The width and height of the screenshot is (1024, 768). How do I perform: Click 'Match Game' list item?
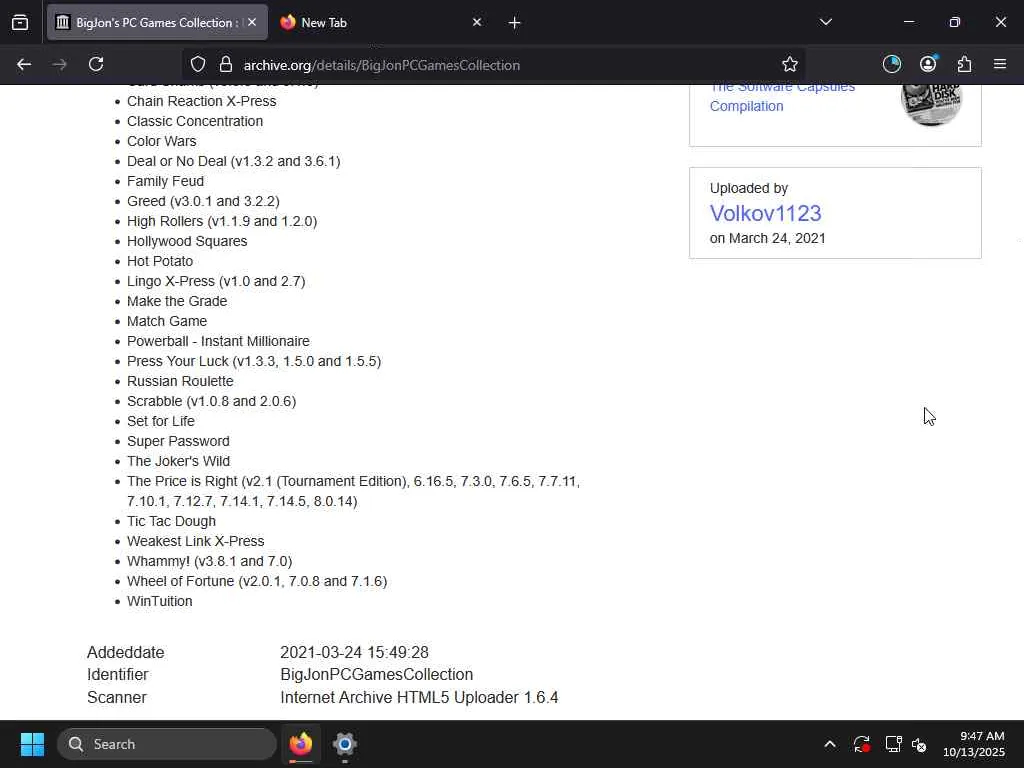(x=167, y=321)
